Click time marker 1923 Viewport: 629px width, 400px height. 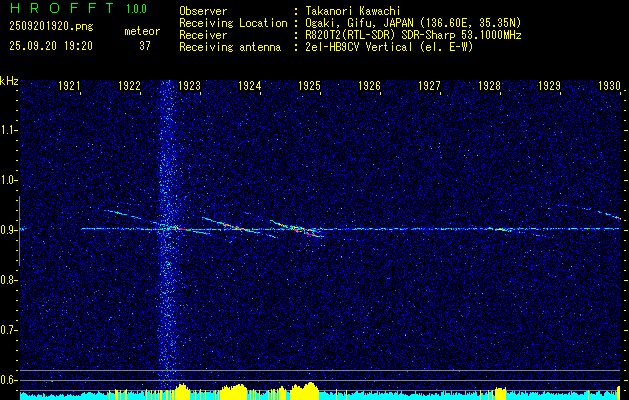[x=190, y=85]
